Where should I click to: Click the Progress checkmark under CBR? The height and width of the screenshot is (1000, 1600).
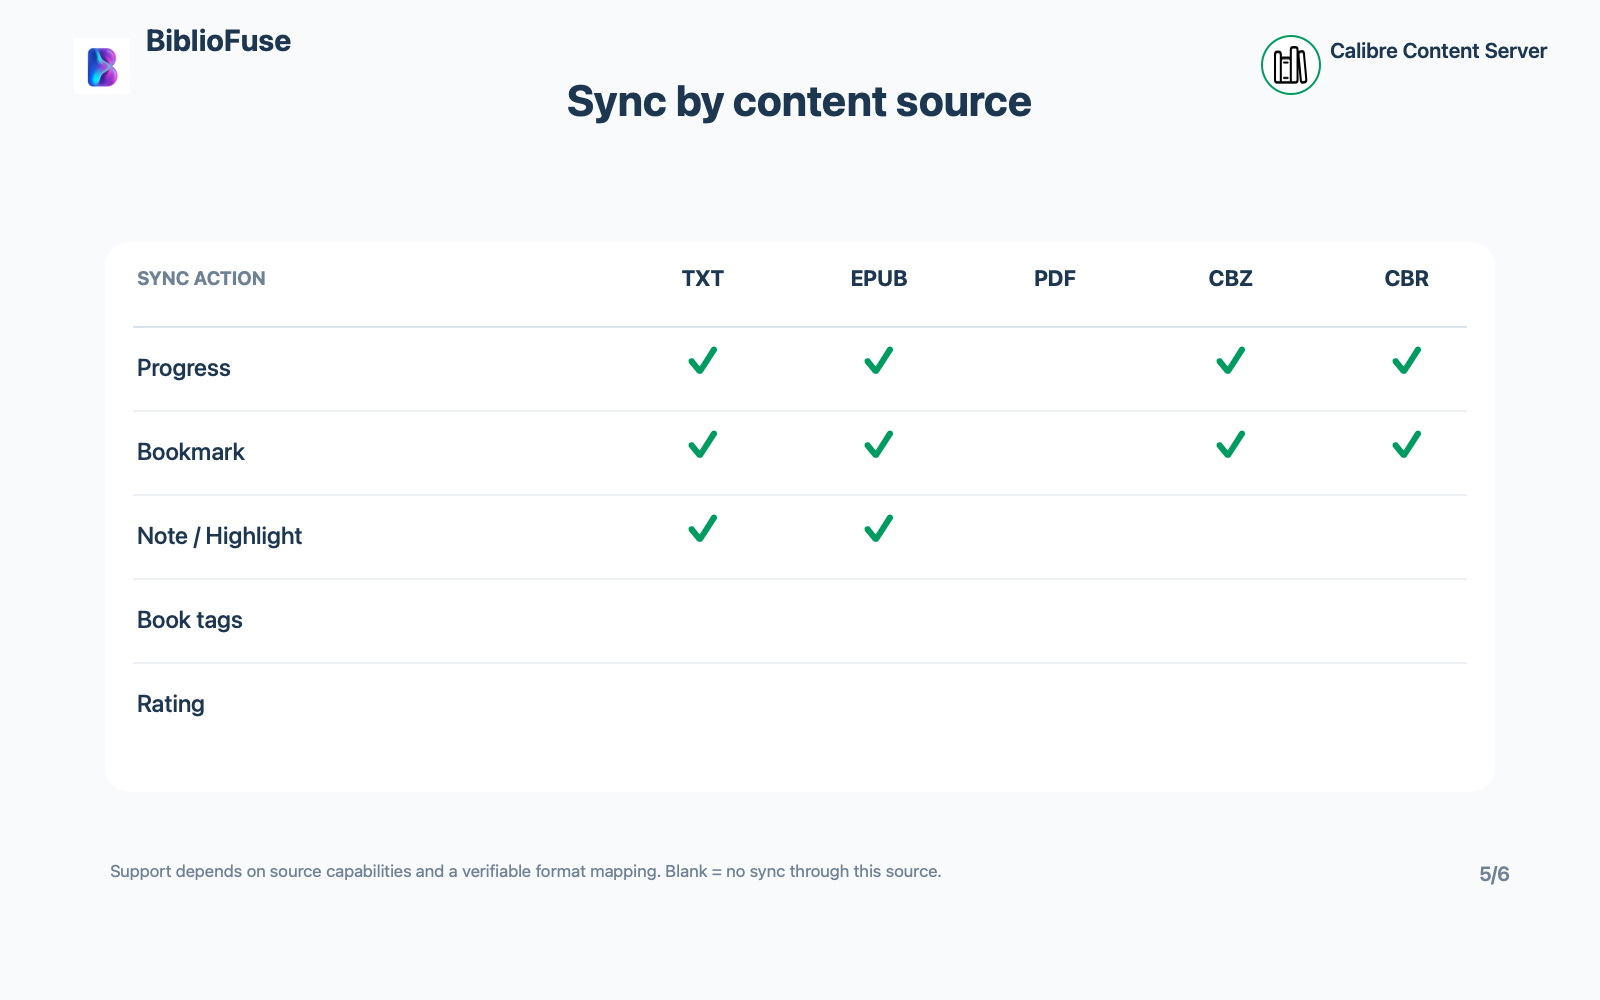[1407, 360]
